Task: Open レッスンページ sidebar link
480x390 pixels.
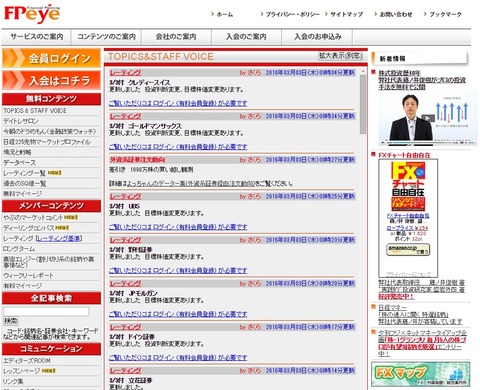Action: click(21, 371)
